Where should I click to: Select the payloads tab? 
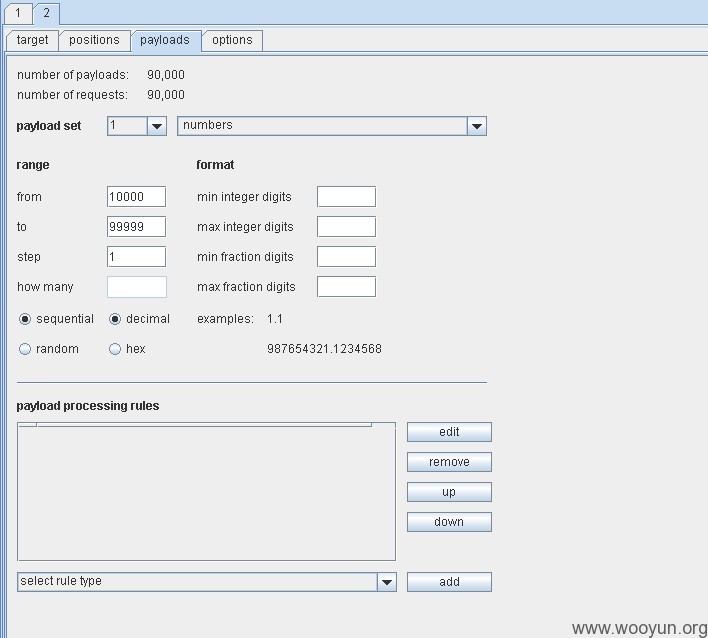click(165, 40)
